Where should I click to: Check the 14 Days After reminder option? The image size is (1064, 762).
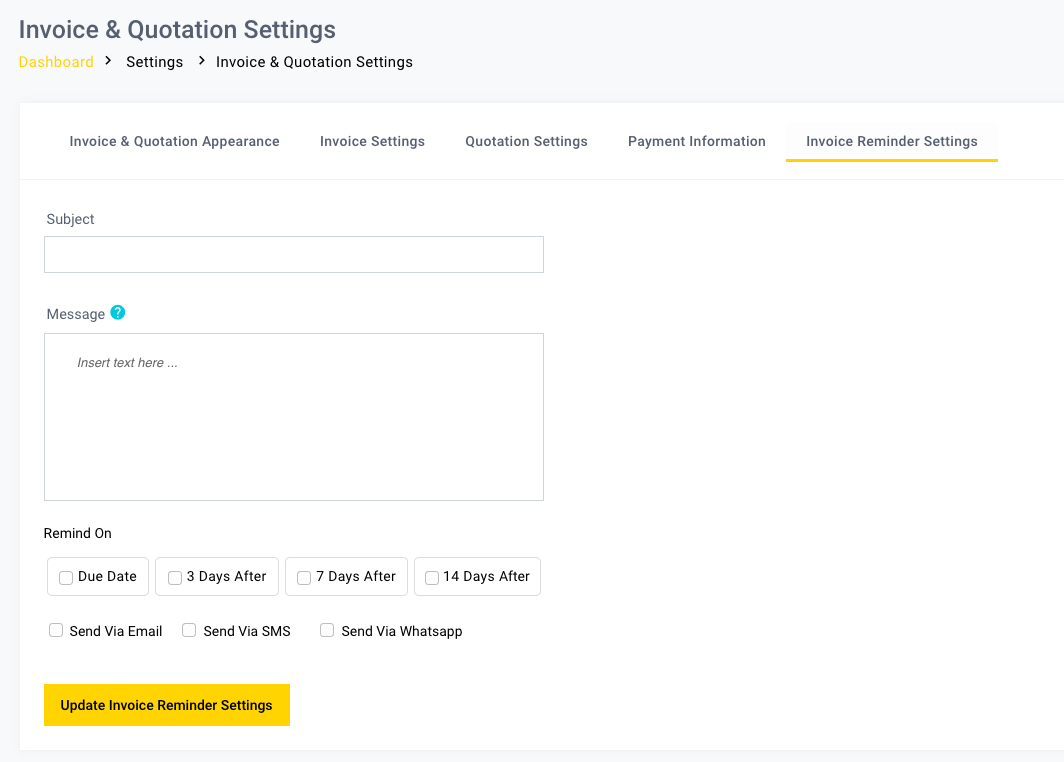pyautogui.click(x=432, y=577)
